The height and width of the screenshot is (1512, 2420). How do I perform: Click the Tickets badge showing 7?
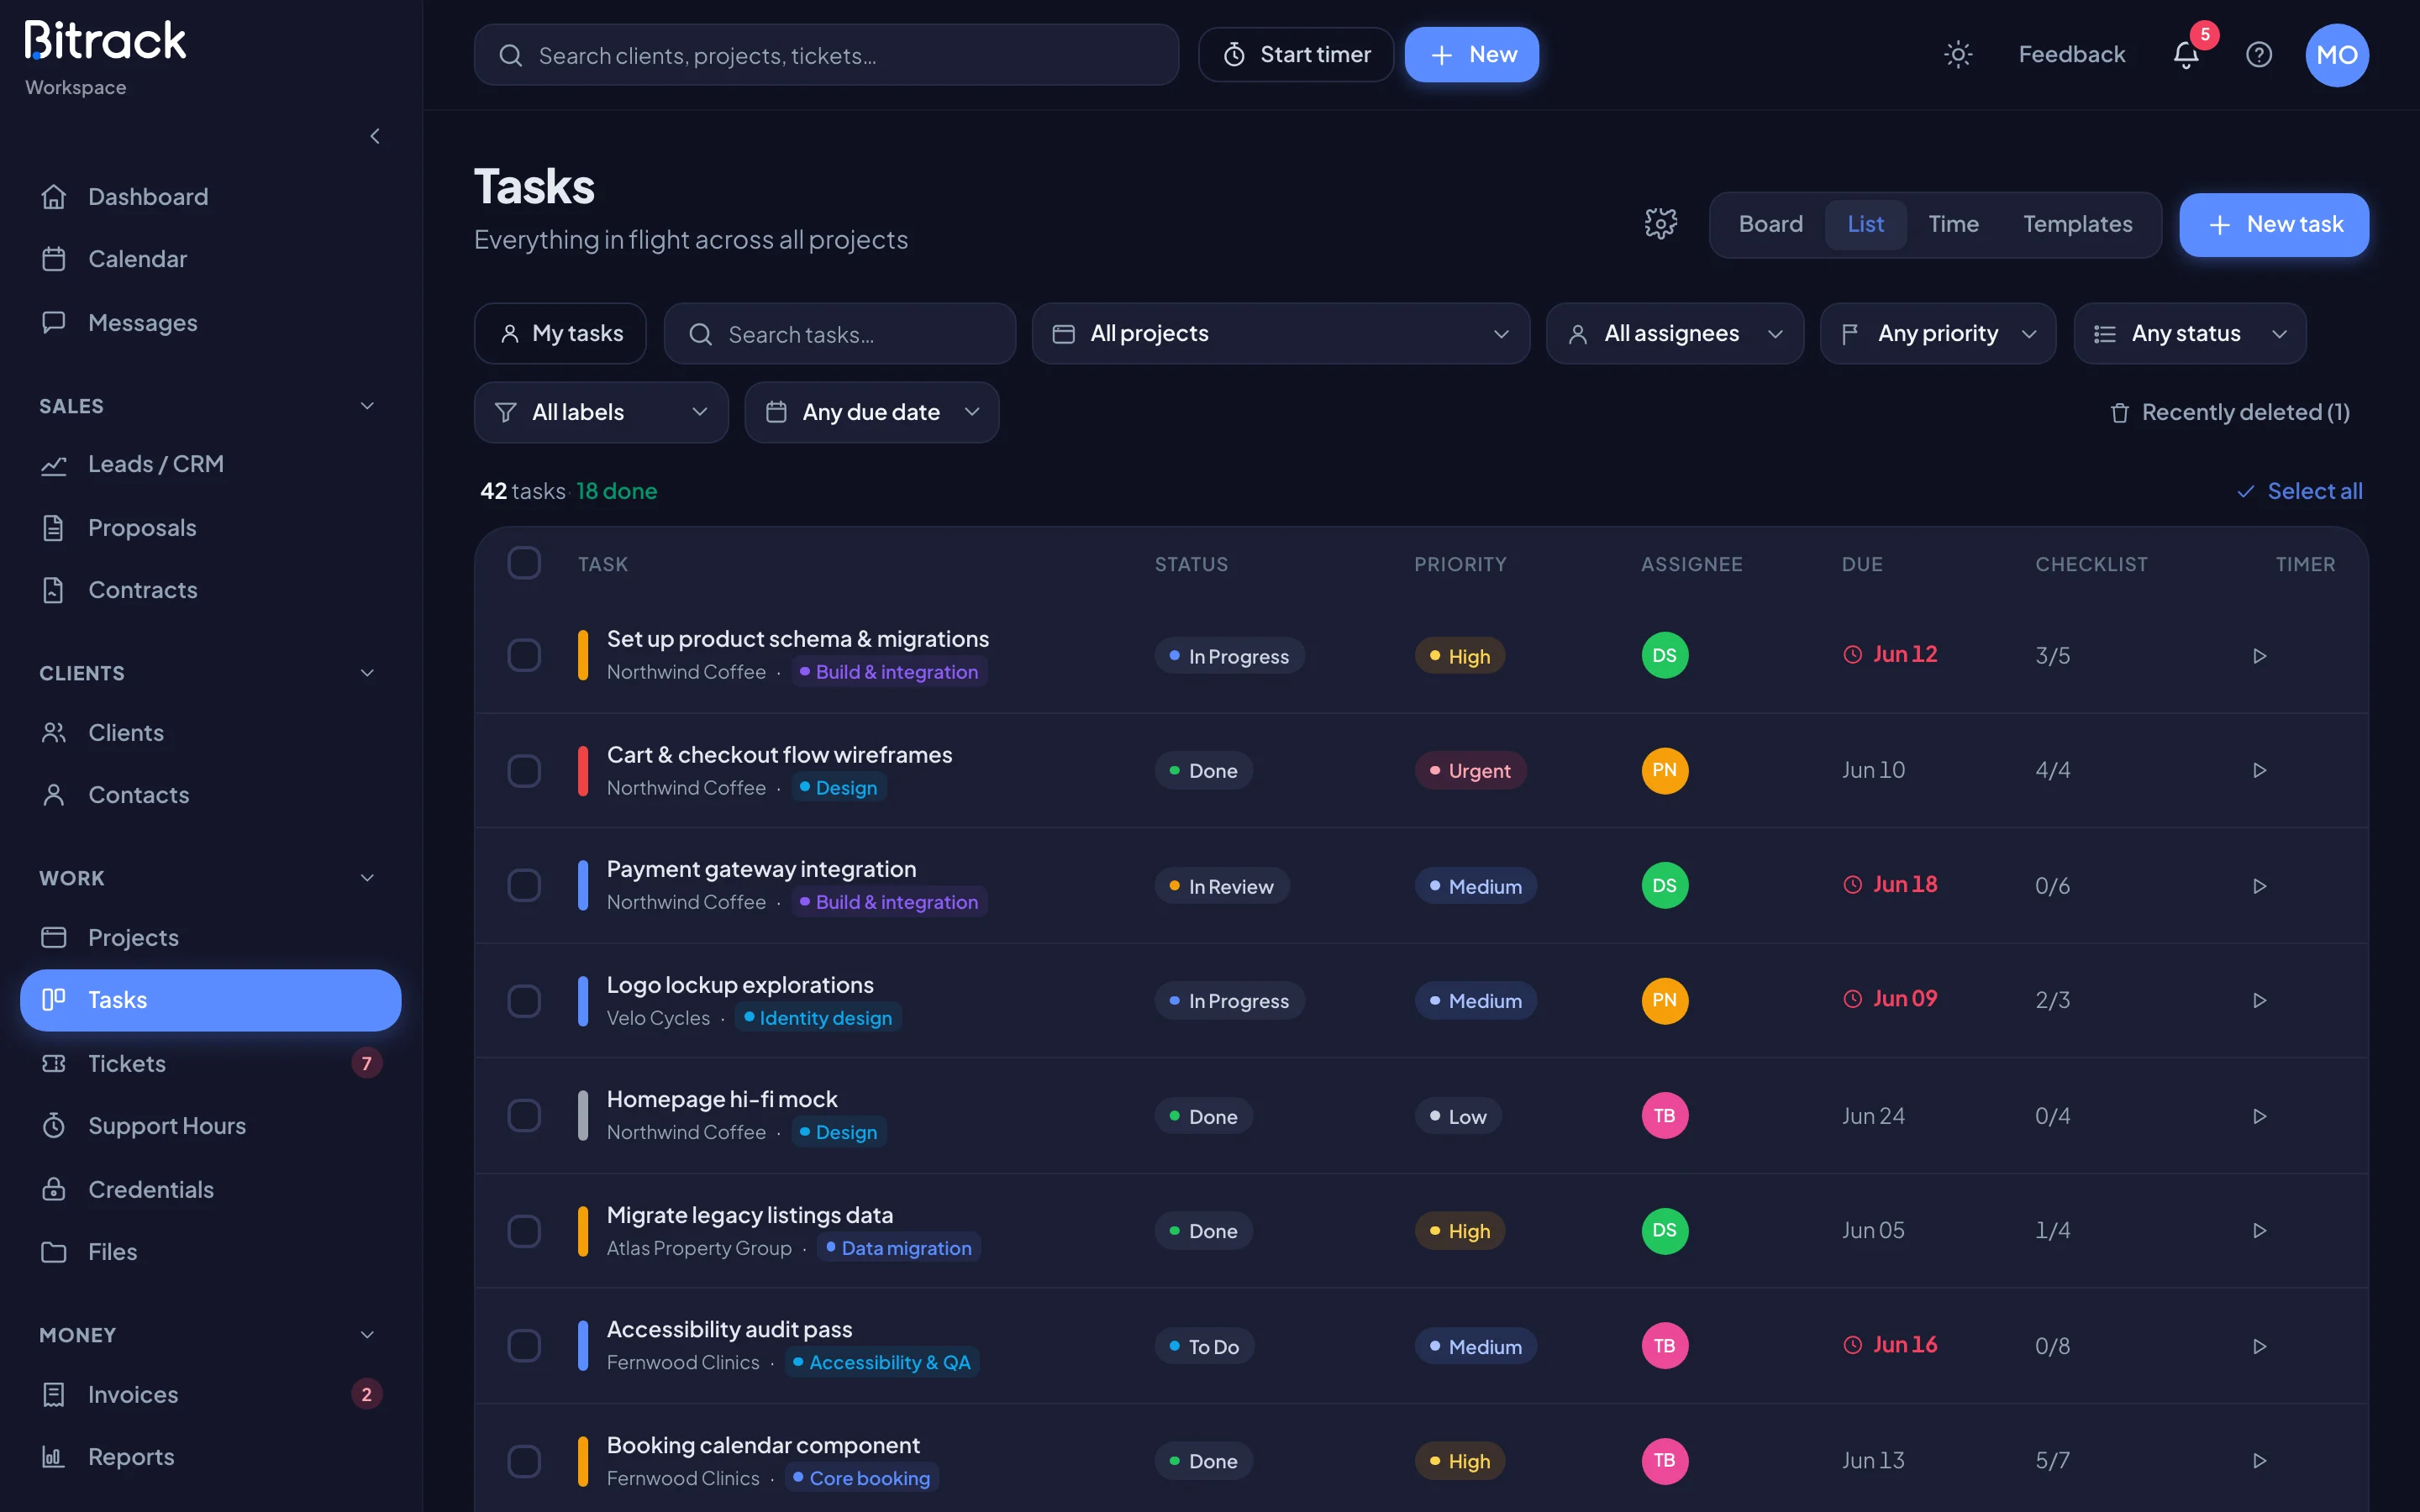tap(366, 1063)
